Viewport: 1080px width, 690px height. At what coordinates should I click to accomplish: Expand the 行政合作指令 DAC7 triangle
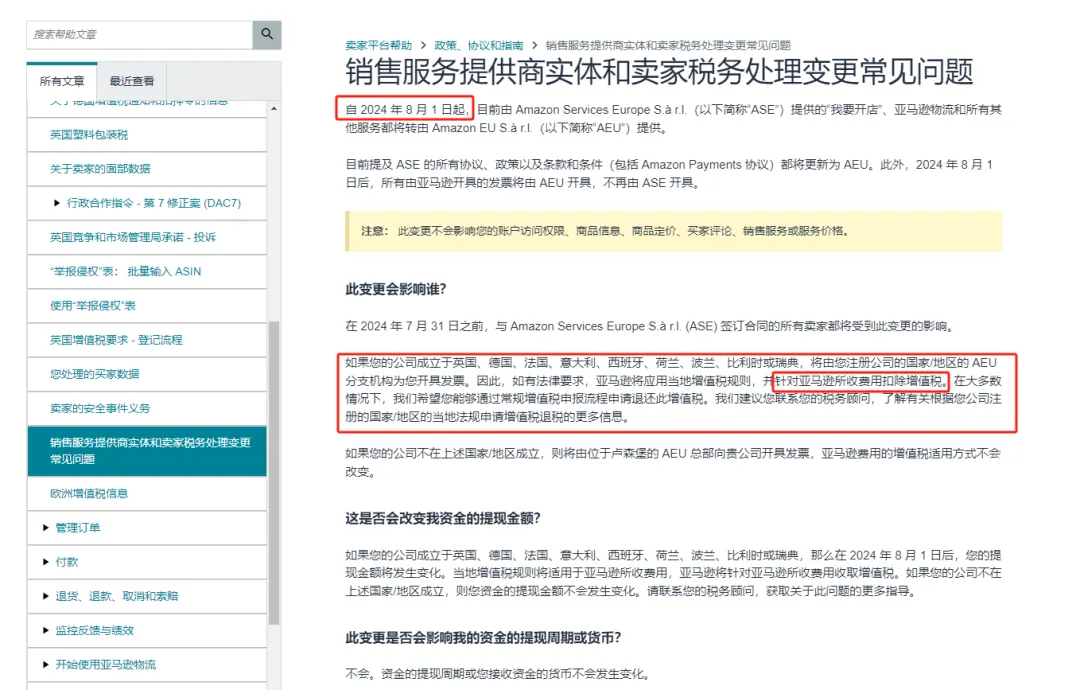click(56, 203)
